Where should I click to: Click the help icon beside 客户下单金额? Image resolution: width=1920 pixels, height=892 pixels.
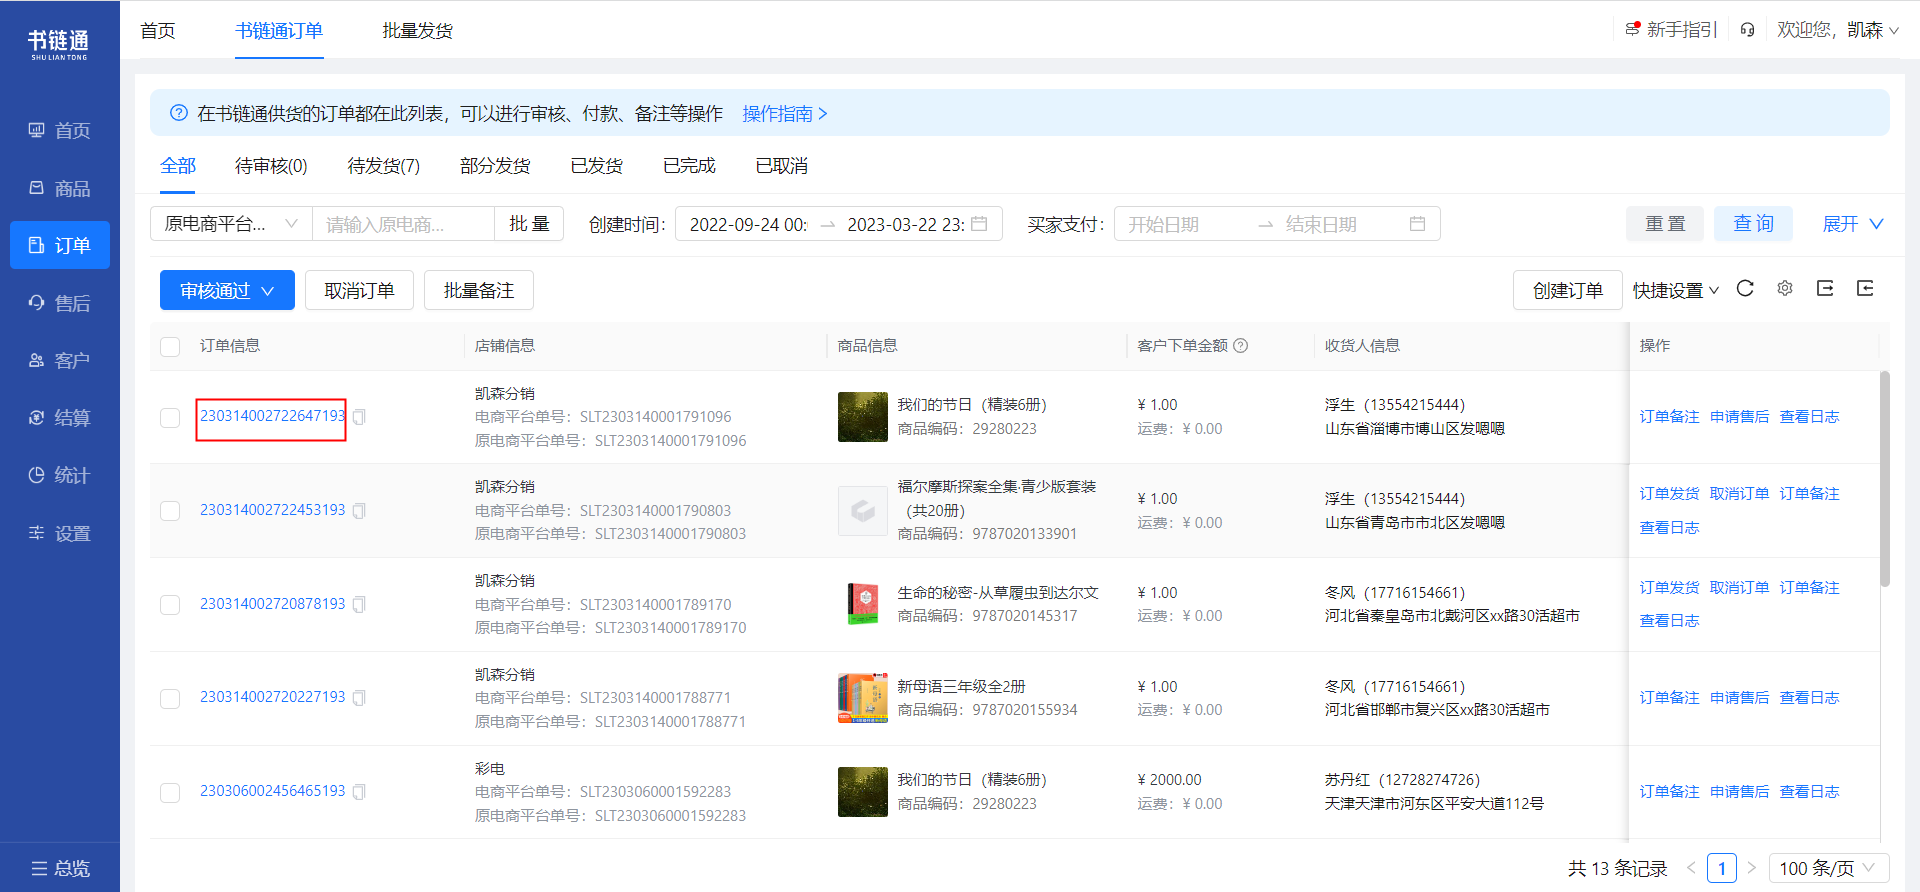[1241, 346]
